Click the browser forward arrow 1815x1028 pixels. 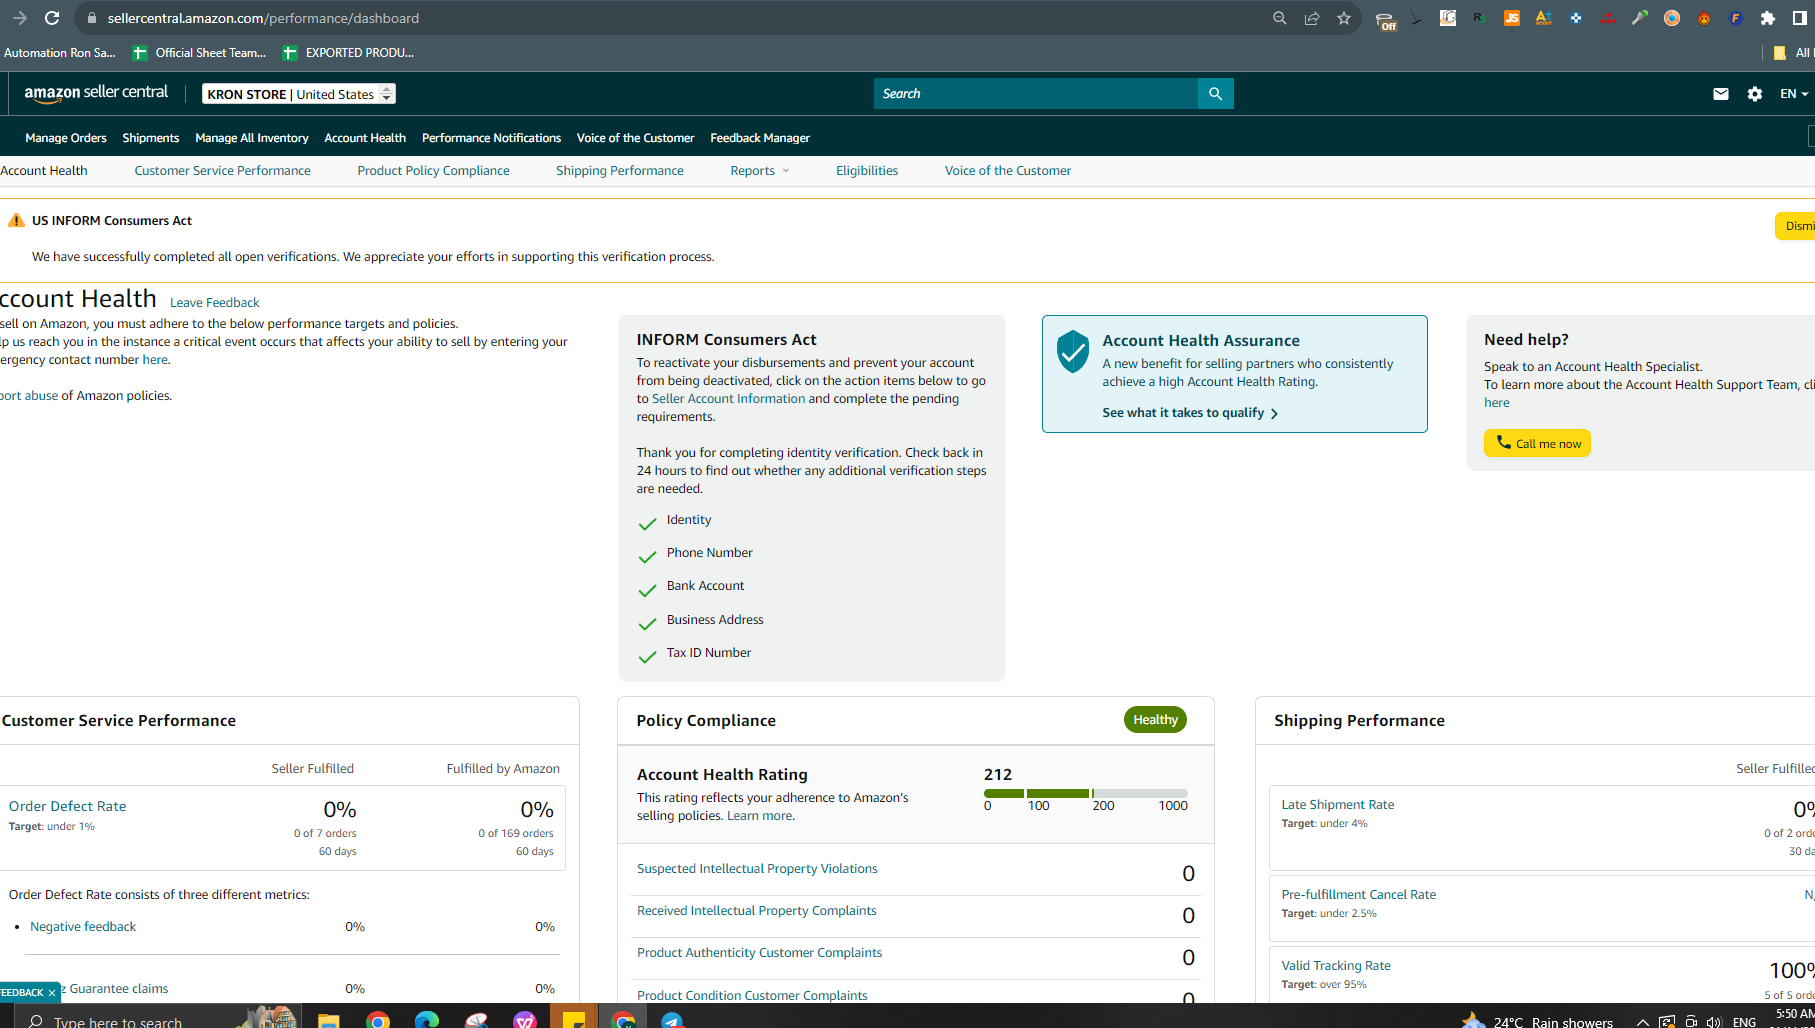[x=19, y=18]
